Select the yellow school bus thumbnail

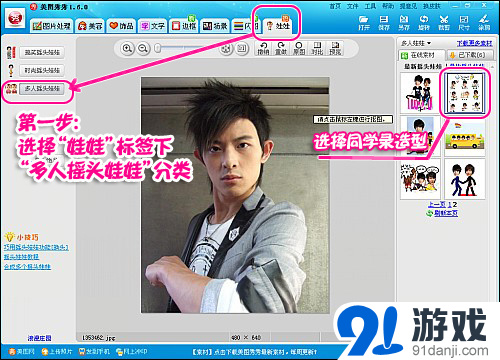(x=465, y=136)
